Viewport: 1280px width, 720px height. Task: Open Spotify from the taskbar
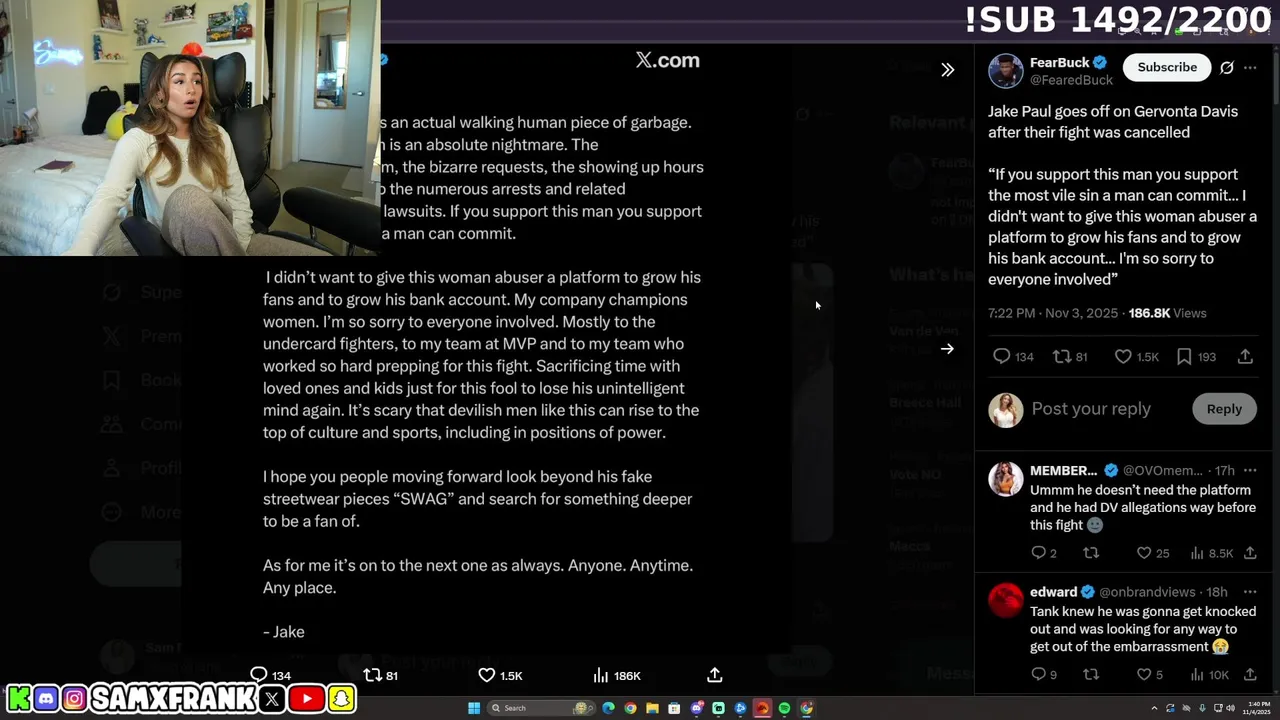[x=784, y=708]
